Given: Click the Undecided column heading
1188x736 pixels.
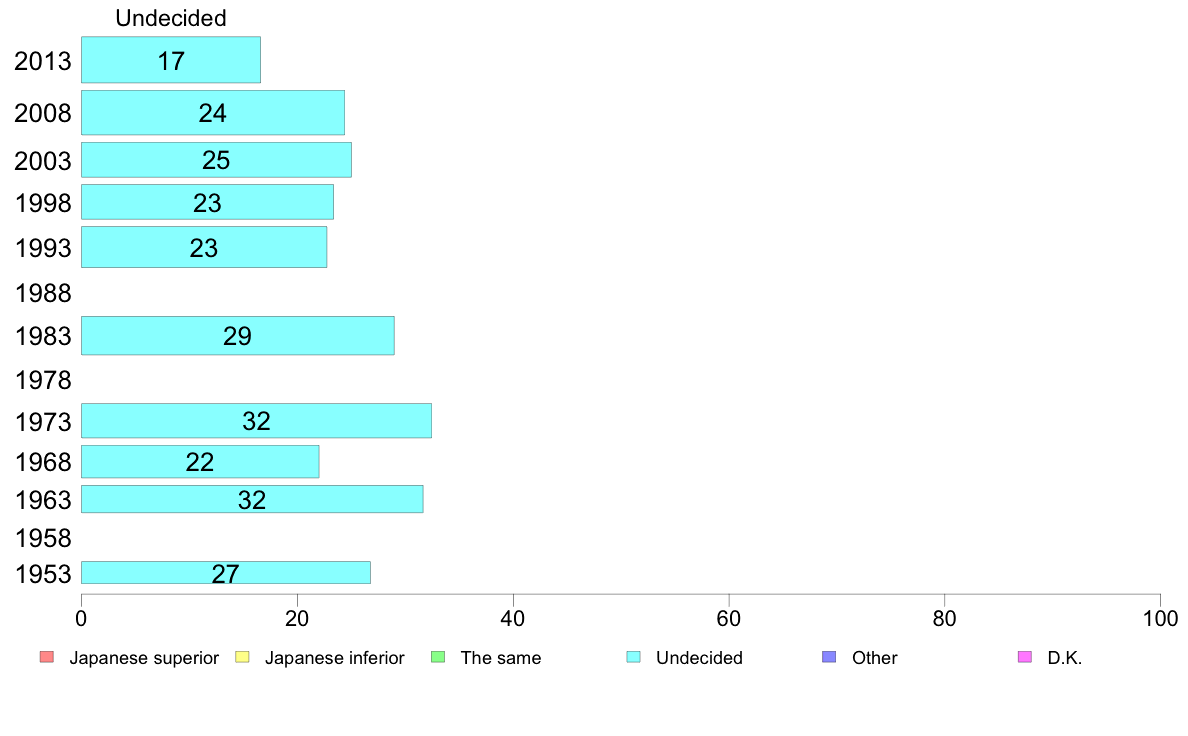Looking at the screenshot, I should point(170,17).
